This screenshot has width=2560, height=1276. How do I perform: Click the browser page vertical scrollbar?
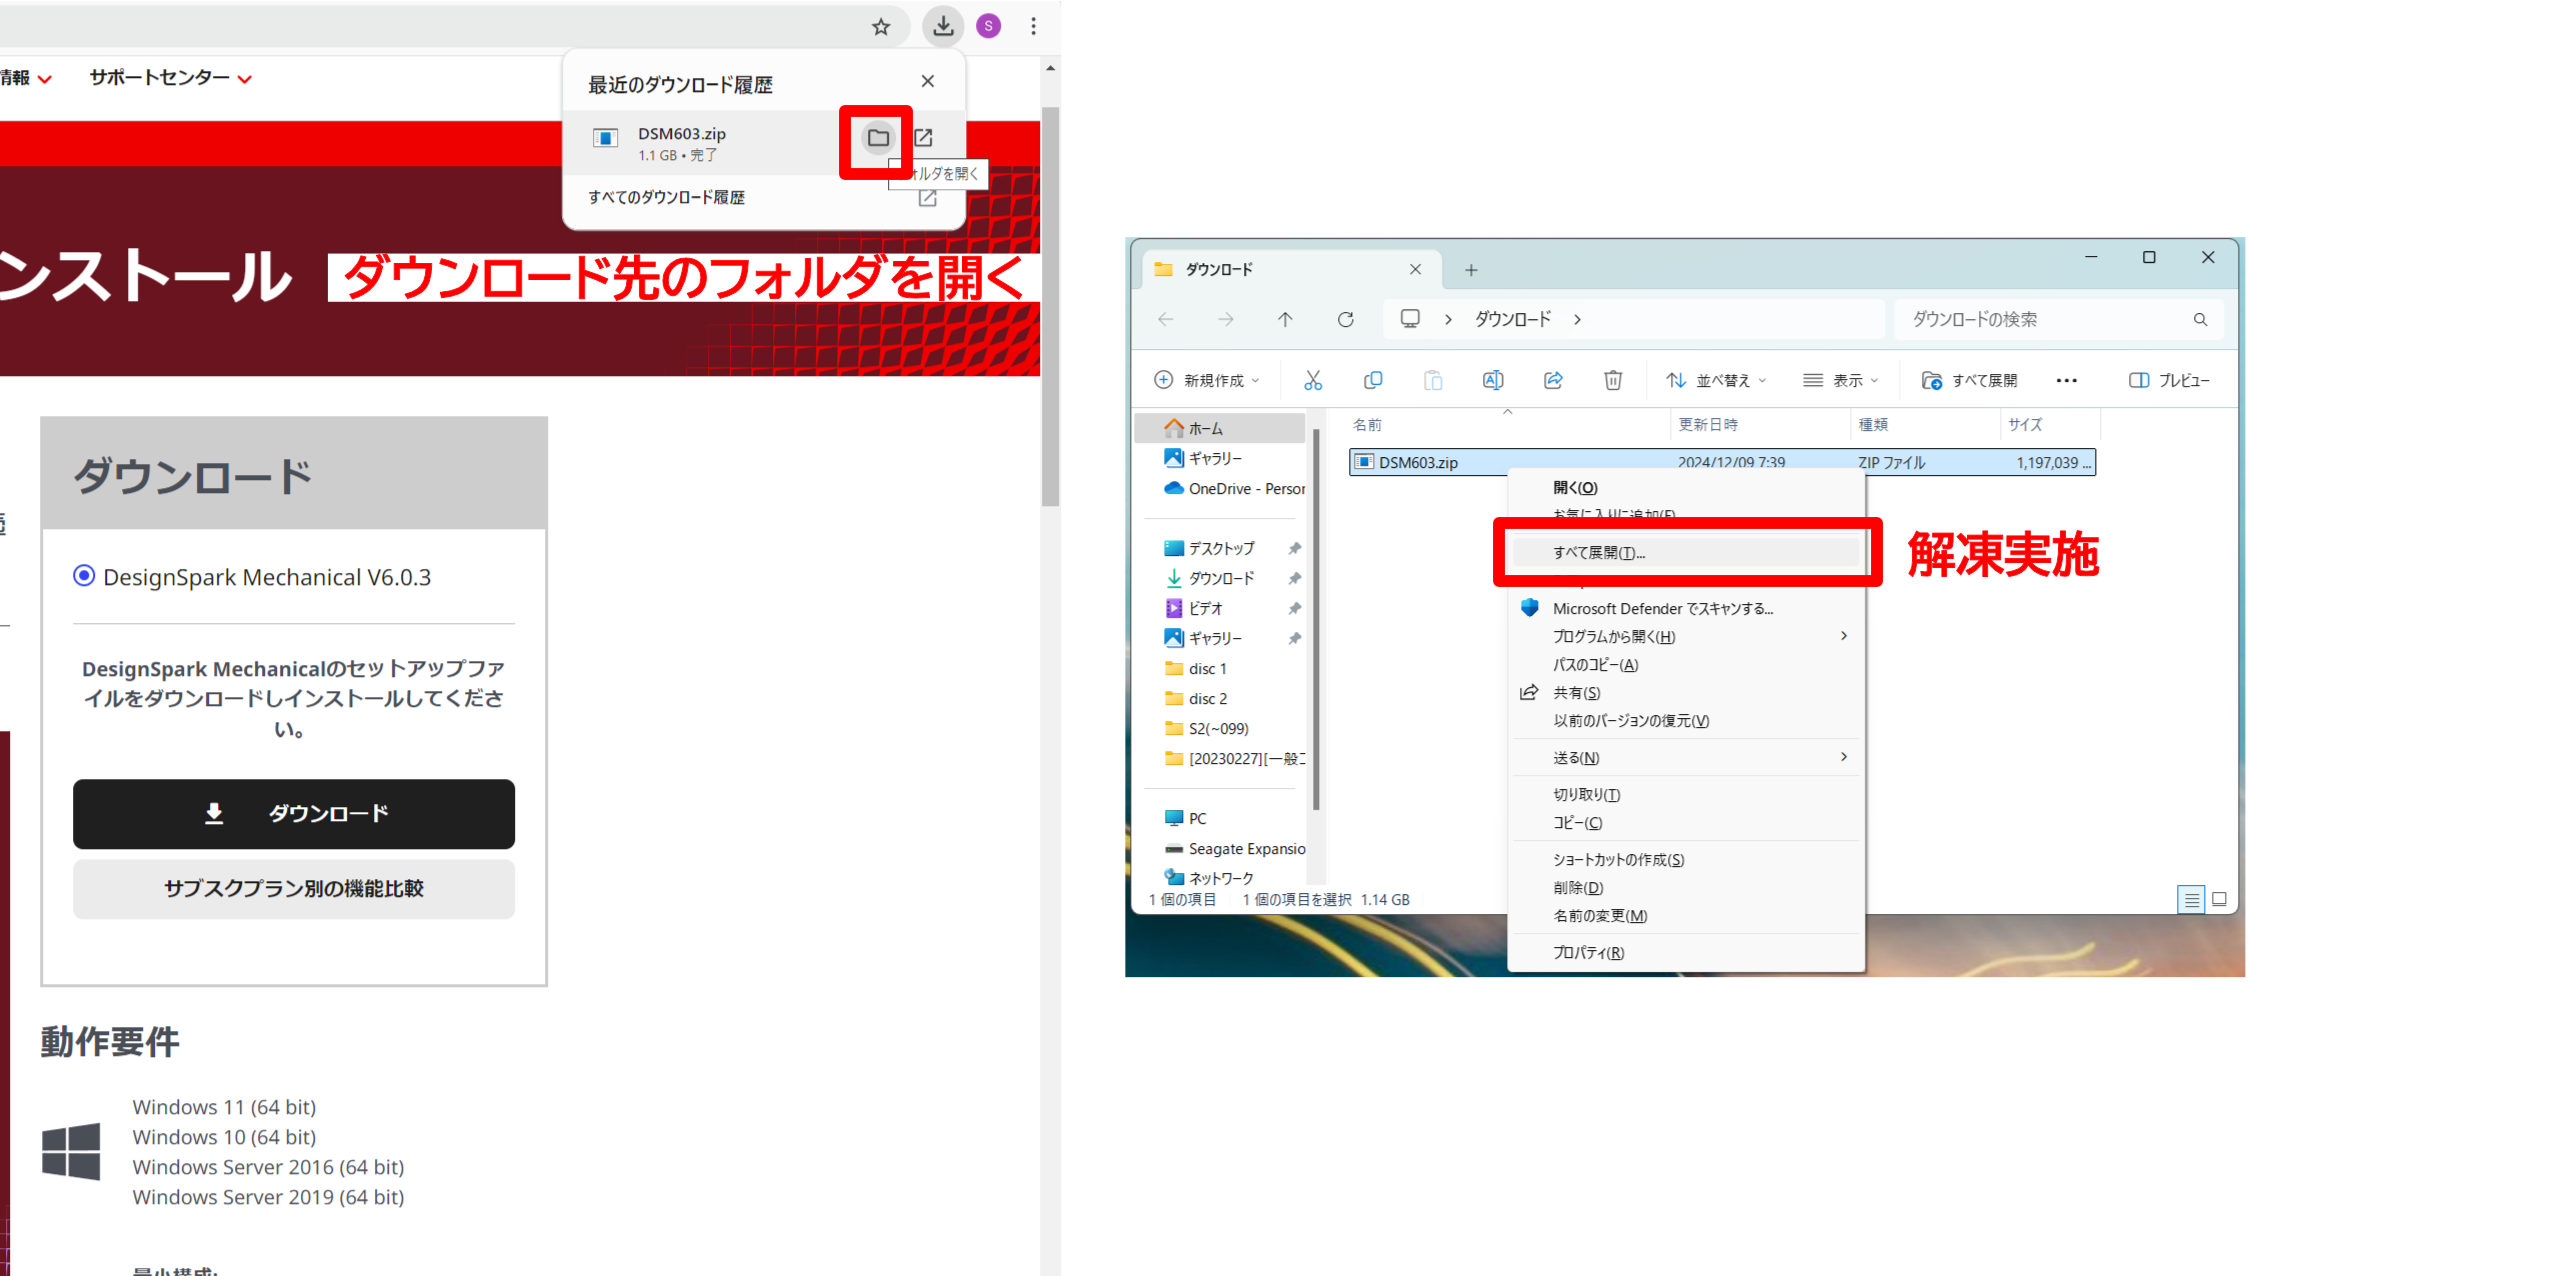click(1049, 305)
